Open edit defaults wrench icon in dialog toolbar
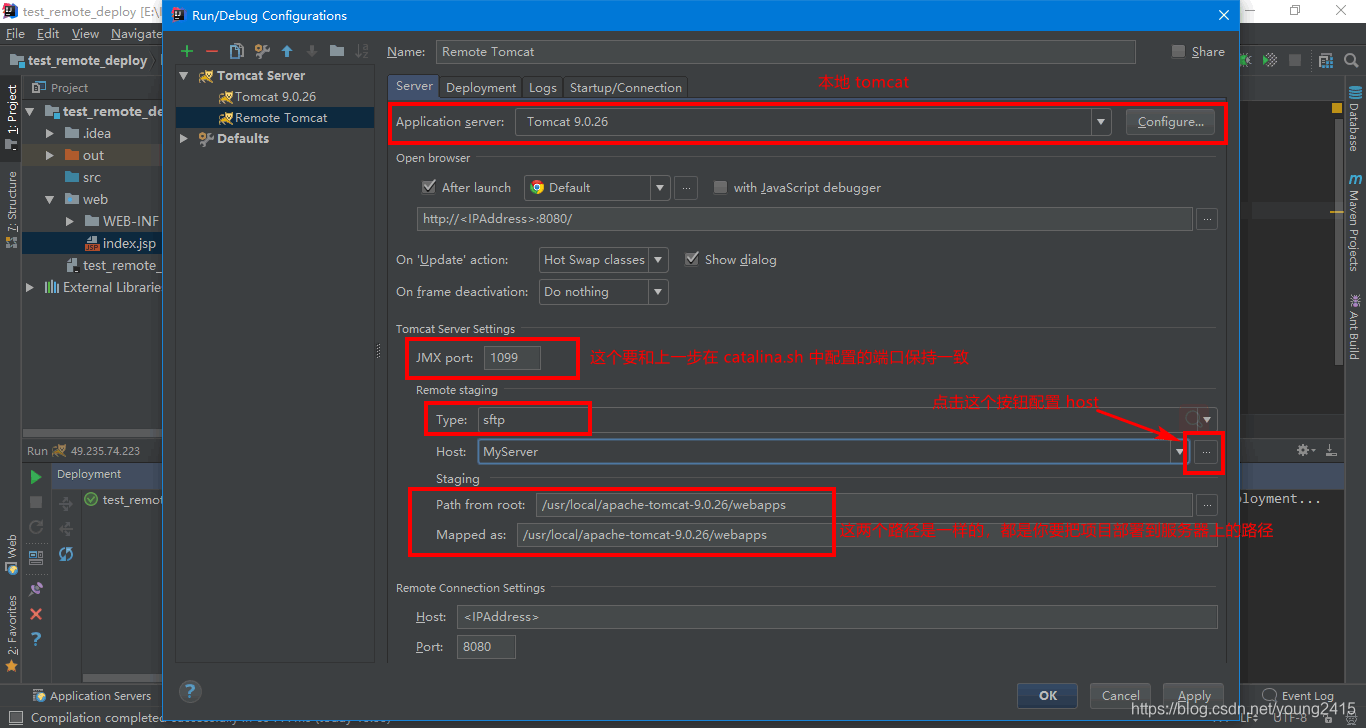 (262, 51)
